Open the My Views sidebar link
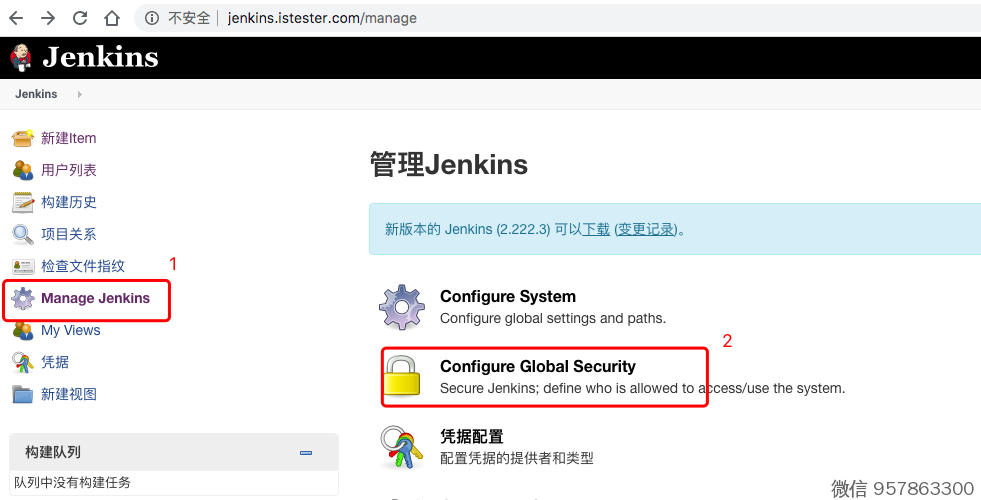Screen dimensions: 981x500 70,330
